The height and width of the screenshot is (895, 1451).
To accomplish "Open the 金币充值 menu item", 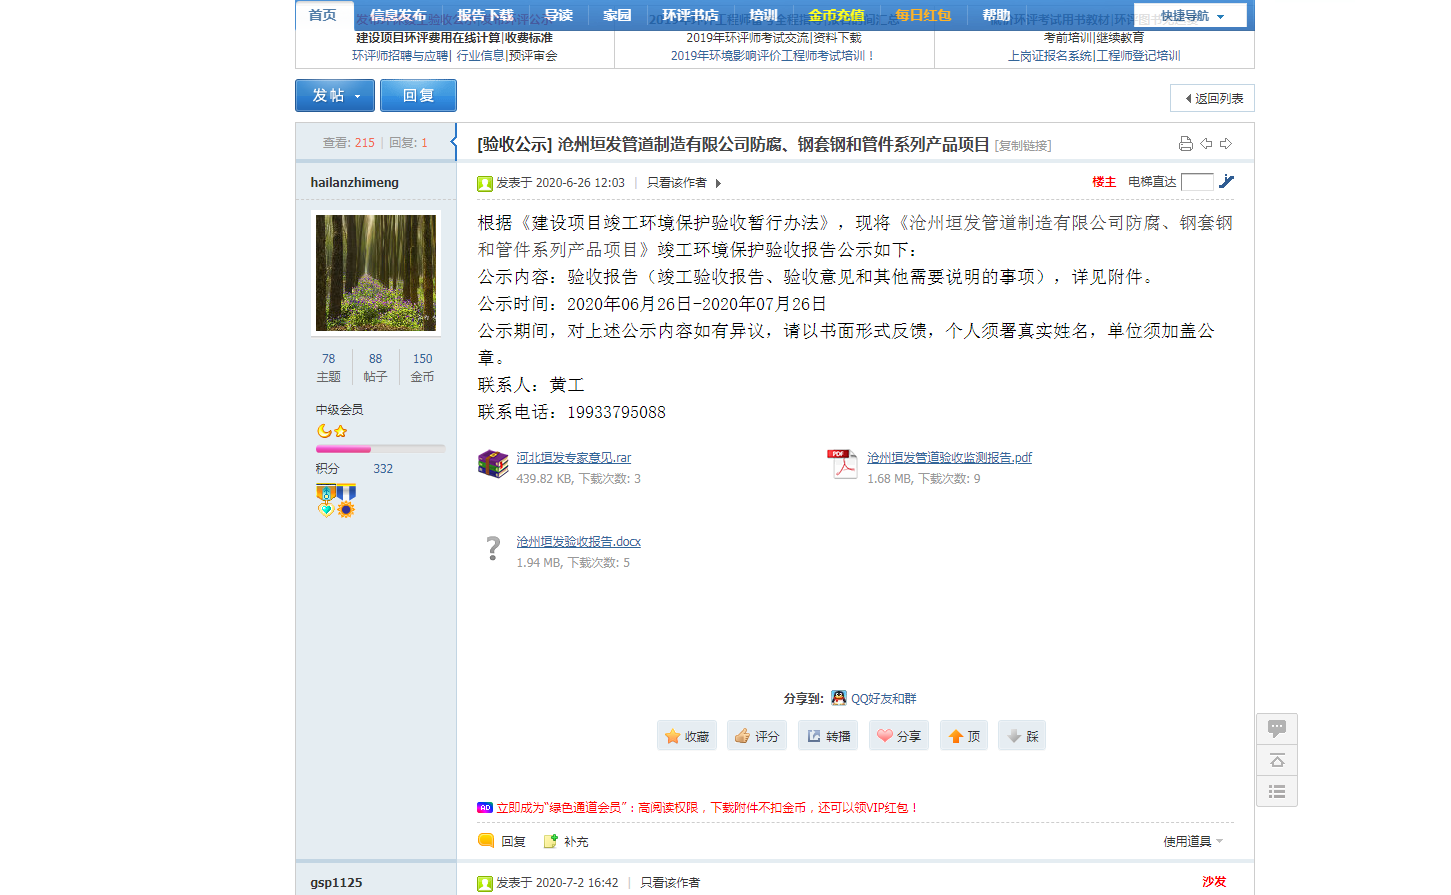I will (836, 15).
